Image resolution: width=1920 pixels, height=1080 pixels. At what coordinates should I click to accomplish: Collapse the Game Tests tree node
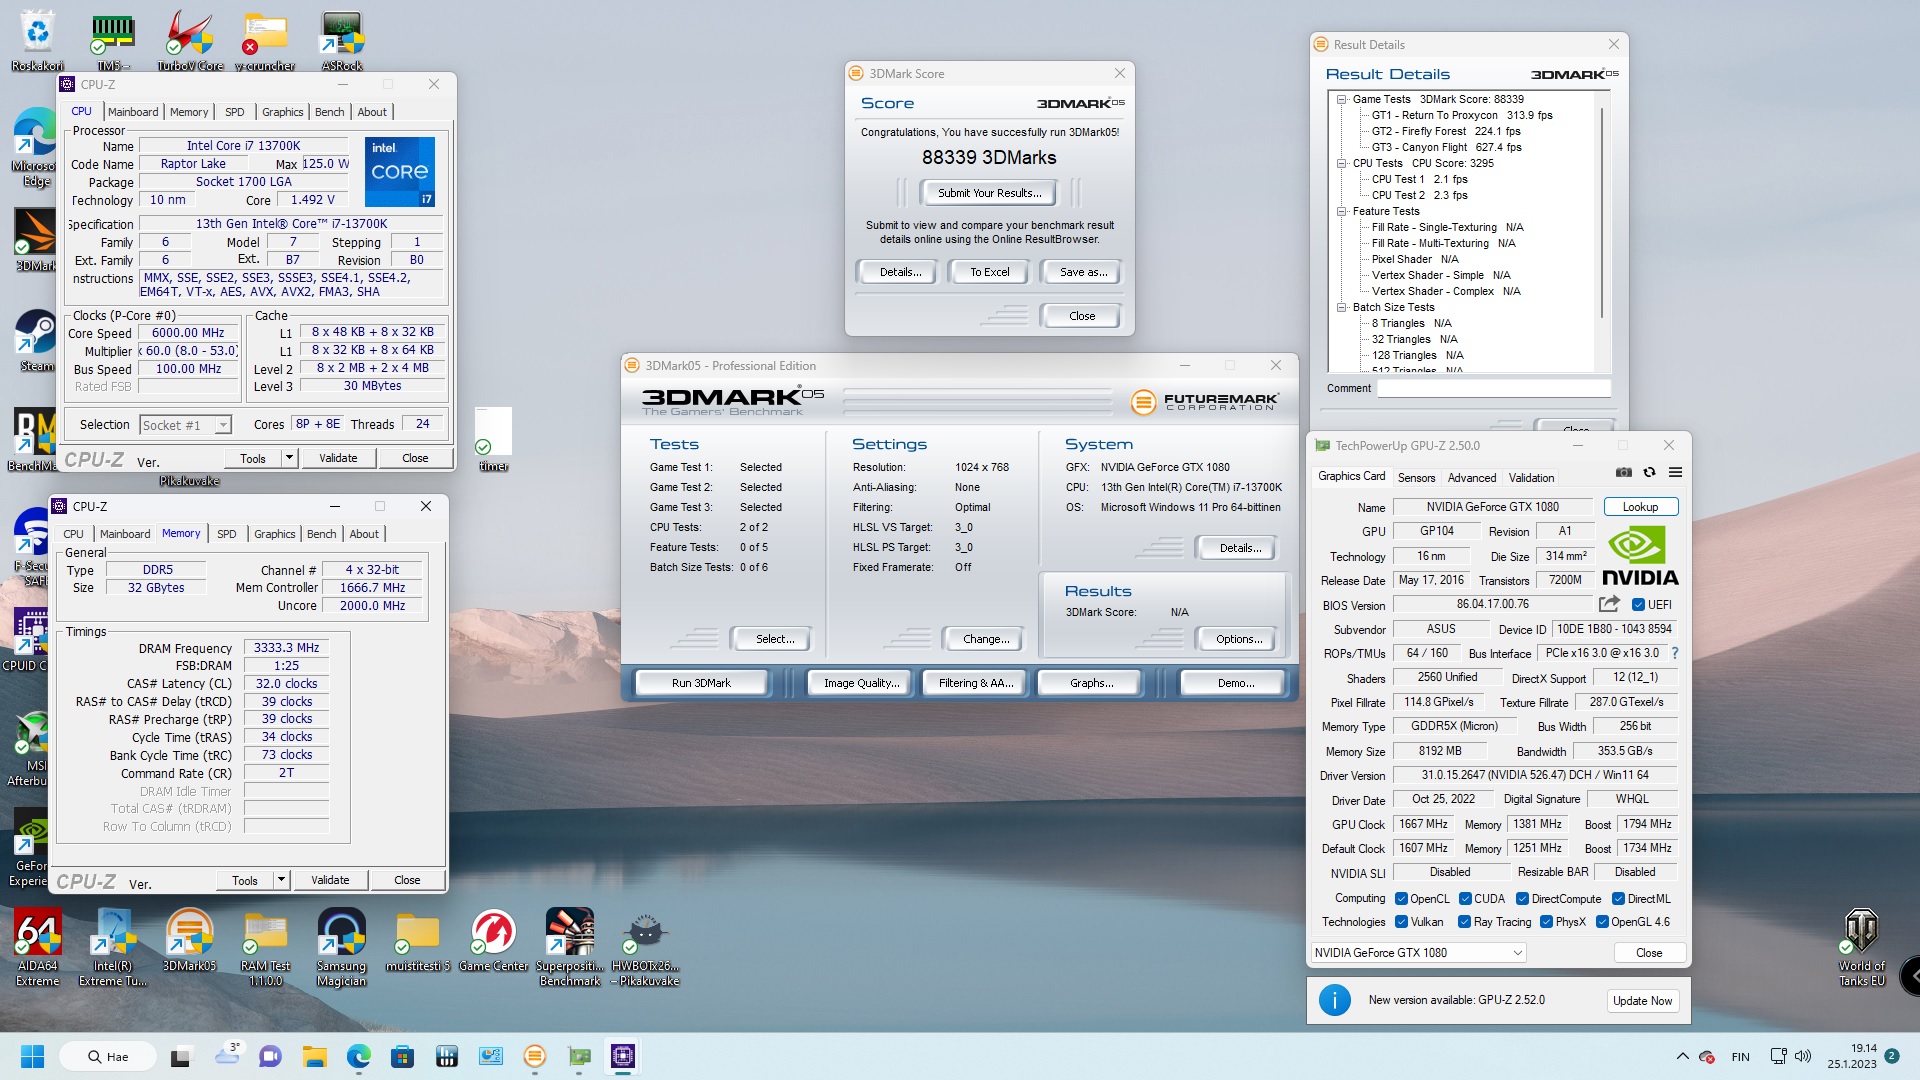point(1341,99)
